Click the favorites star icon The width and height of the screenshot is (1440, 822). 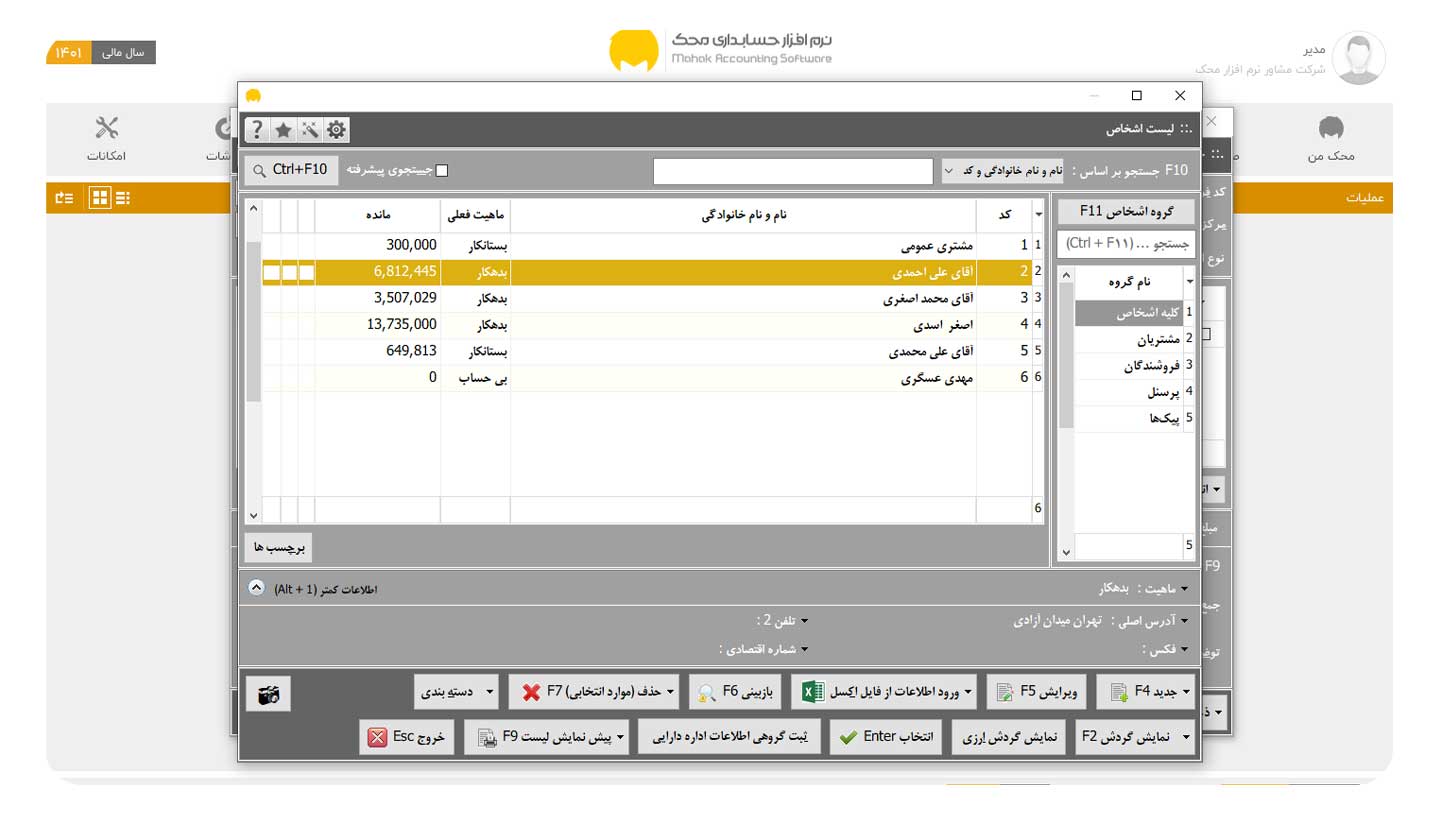tap(284, 129)
